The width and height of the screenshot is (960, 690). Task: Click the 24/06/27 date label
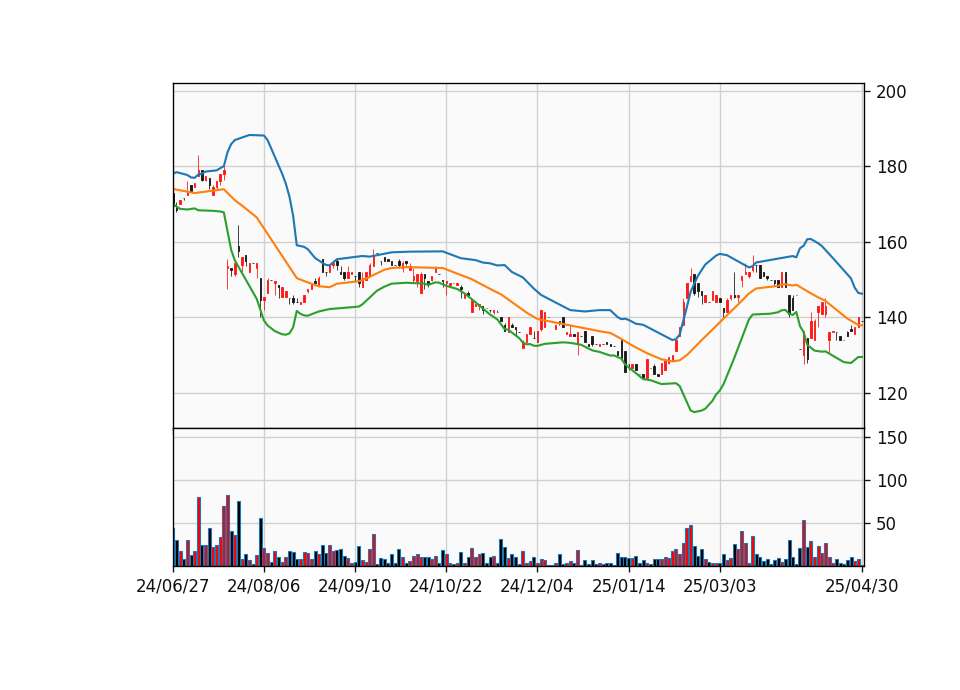173,587
